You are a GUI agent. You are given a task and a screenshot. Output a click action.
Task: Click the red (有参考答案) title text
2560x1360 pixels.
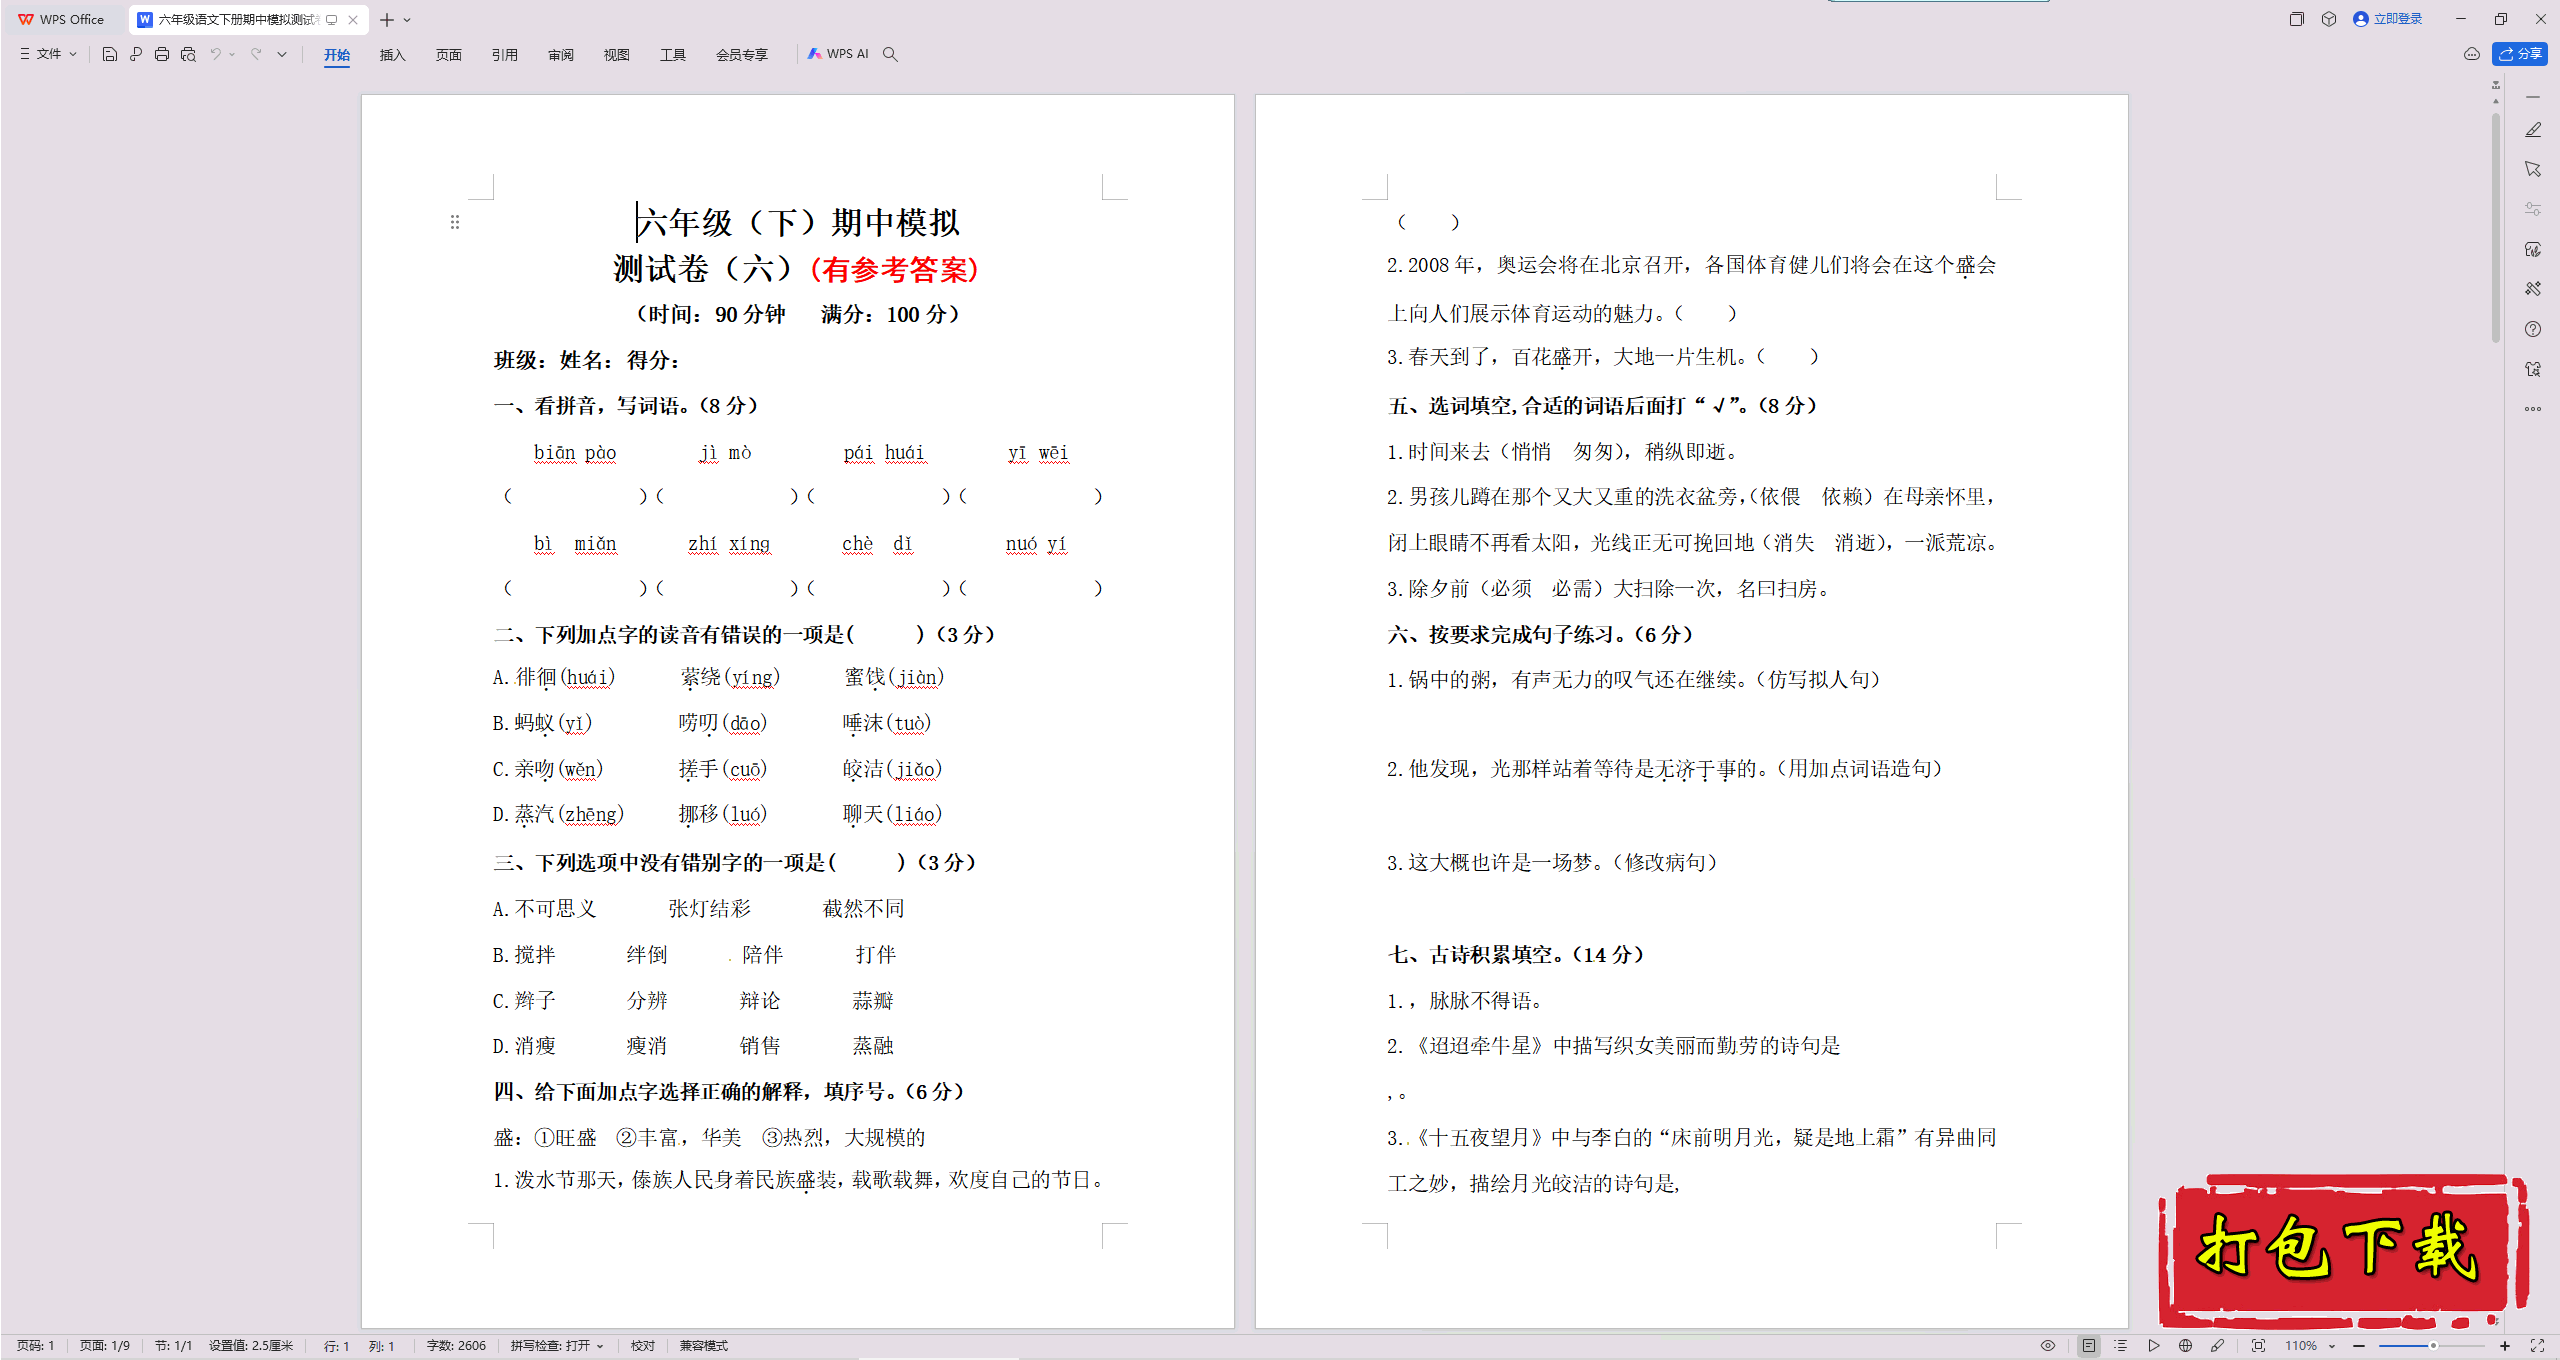coord(894,269)
